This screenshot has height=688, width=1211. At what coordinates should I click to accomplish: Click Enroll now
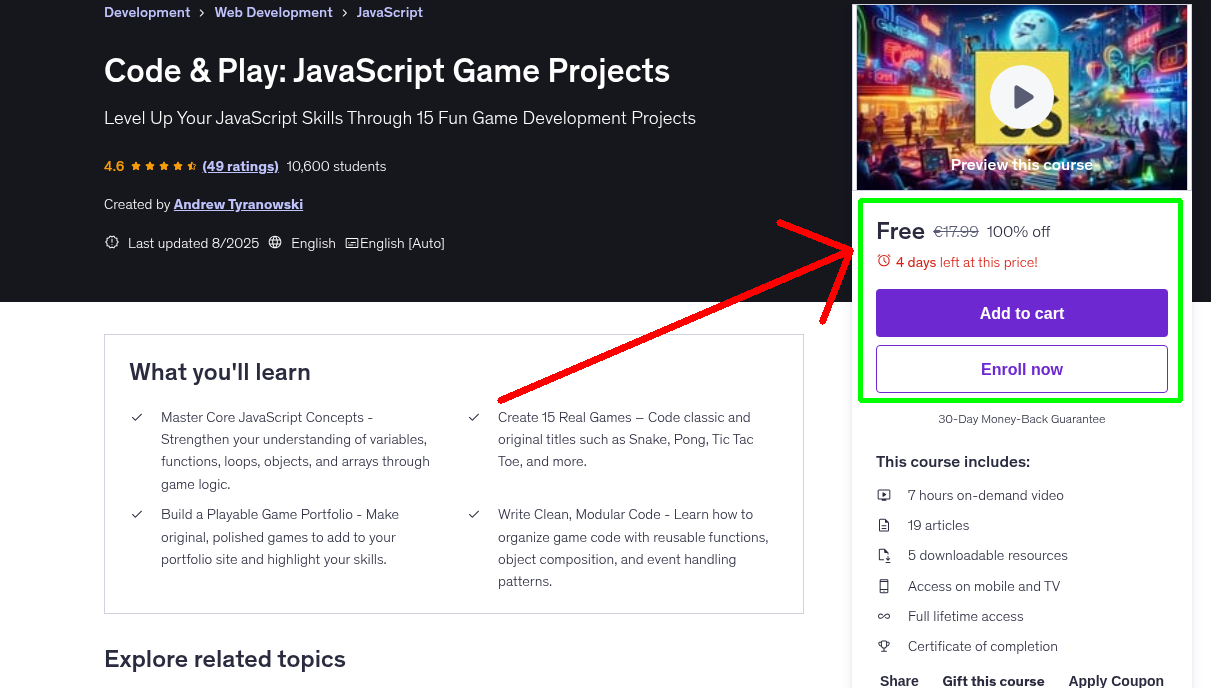coord(1021,368)
